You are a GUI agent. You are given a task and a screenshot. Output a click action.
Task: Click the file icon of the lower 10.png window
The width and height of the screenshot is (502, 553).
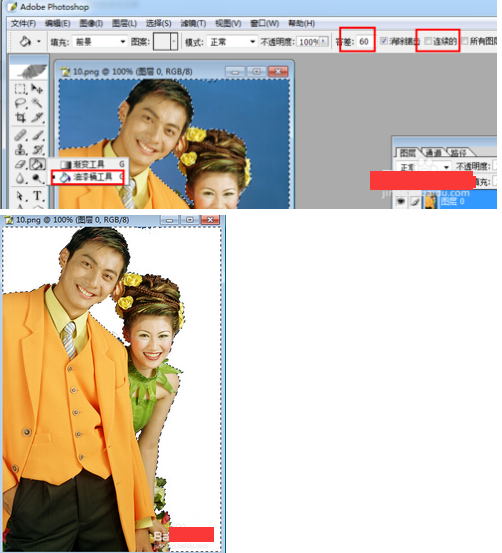[8, 220]
